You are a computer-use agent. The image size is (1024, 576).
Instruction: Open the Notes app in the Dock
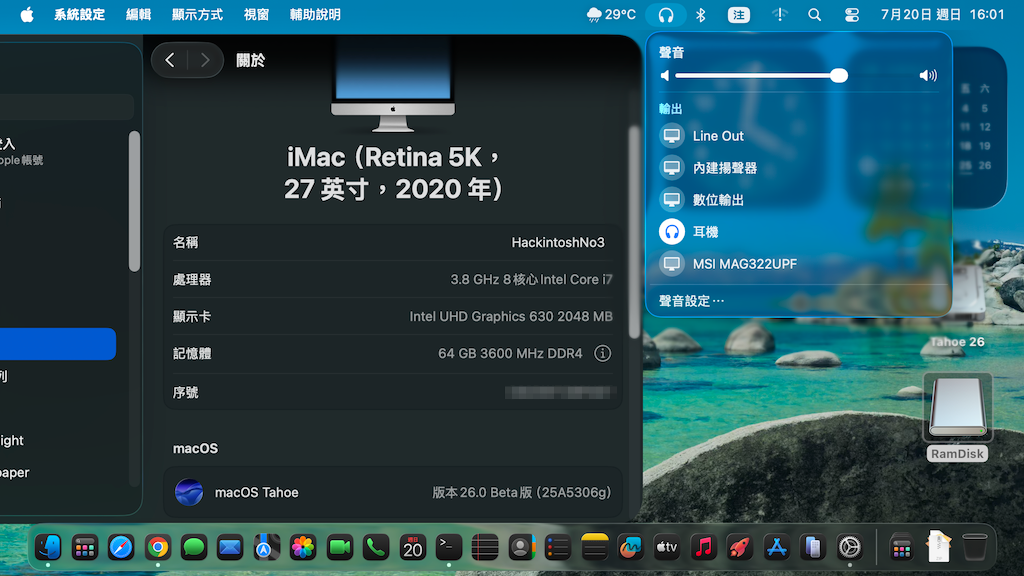[594, 547]
